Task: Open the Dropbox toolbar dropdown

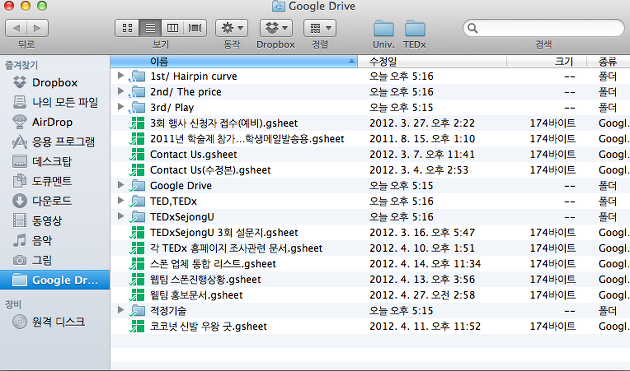Action: pos(276,28)
